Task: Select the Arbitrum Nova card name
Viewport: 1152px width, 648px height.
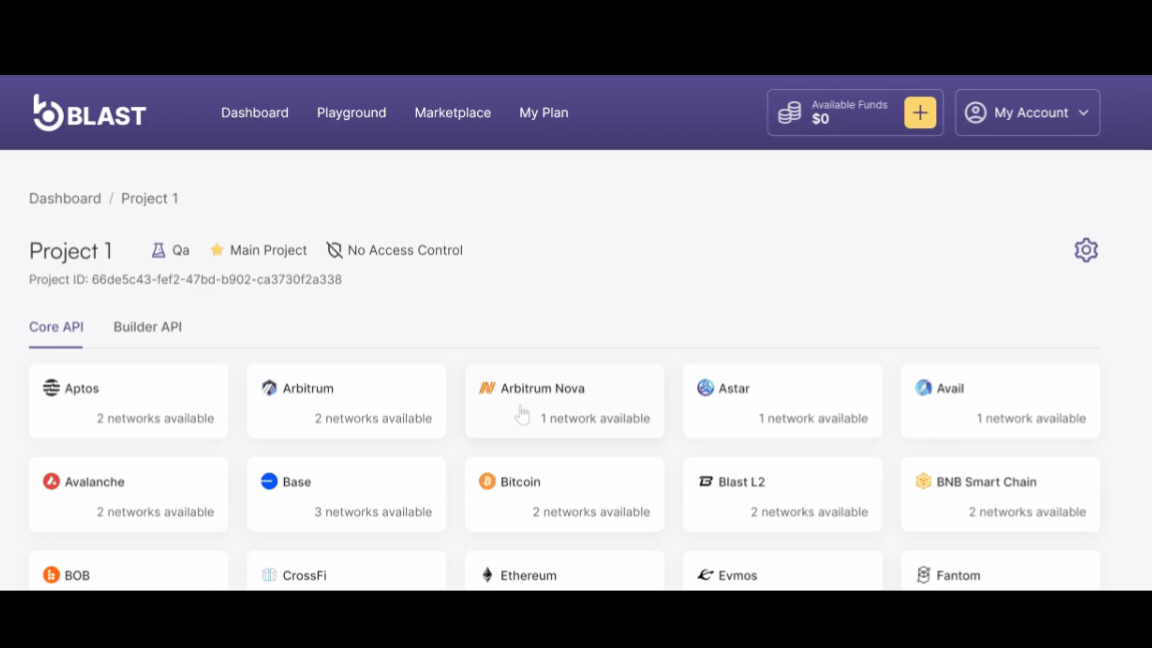Action: point(542,388)
